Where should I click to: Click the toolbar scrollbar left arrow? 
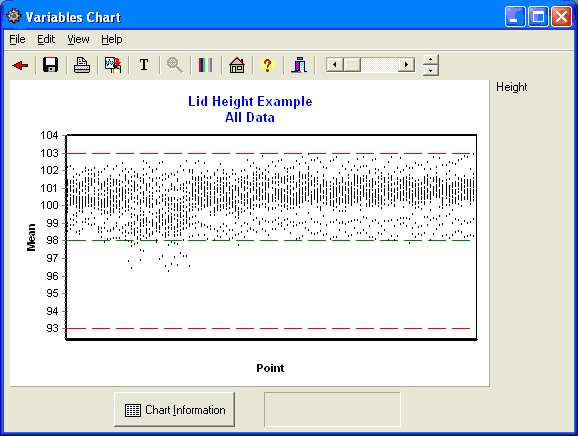[335, 65]
